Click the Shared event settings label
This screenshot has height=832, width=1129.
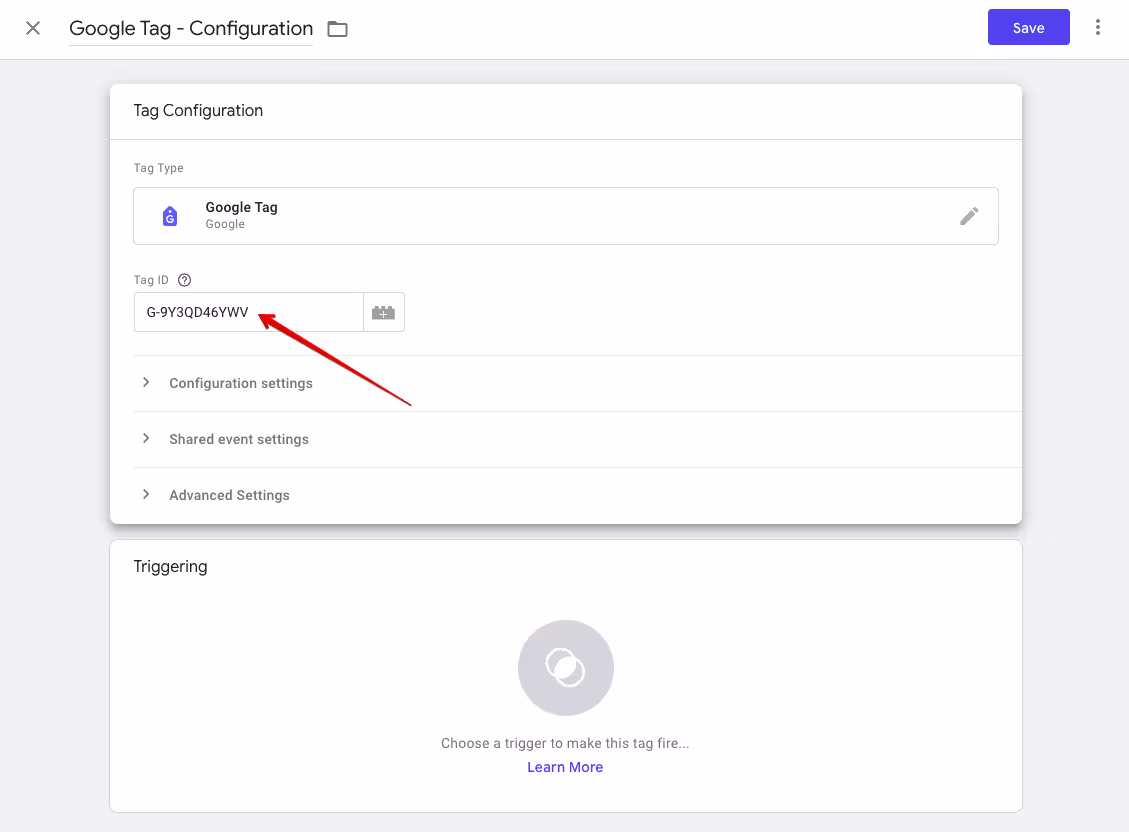pos(238,439)
